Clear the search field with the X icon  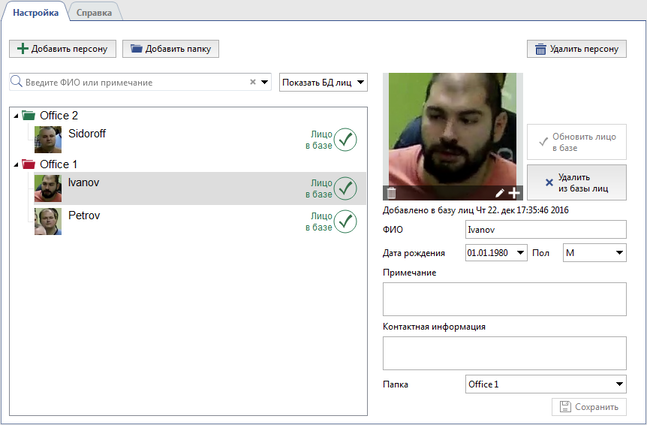[253, 82]
